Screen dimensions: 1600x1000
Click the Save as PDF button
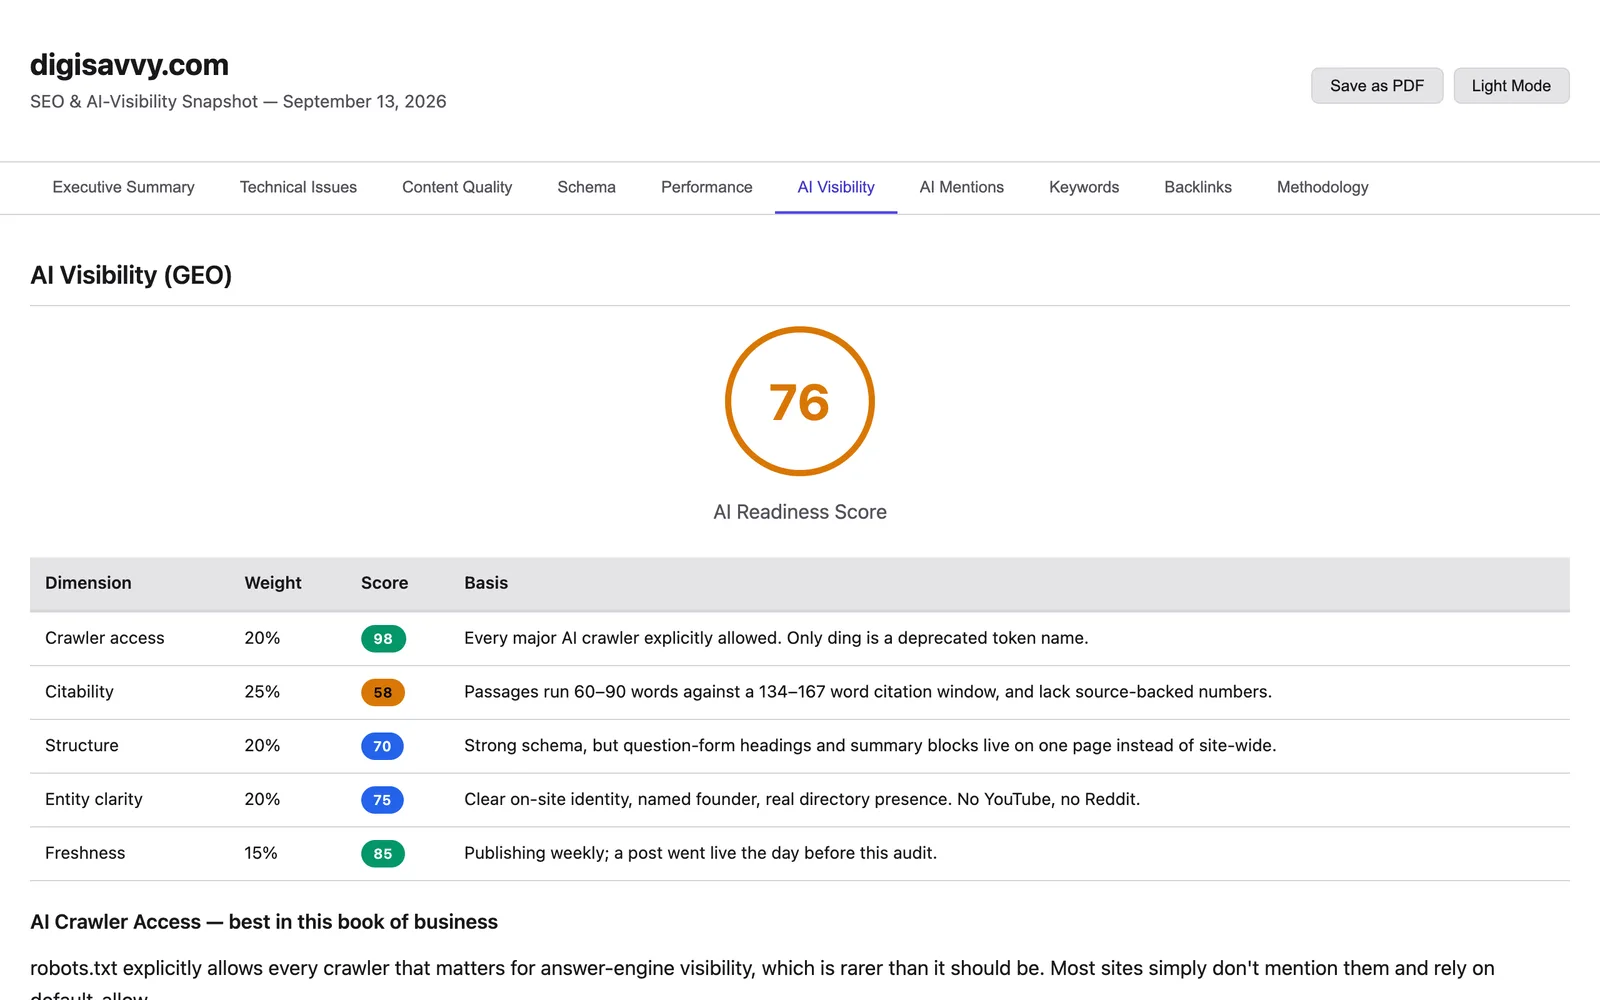(1376, 86)
